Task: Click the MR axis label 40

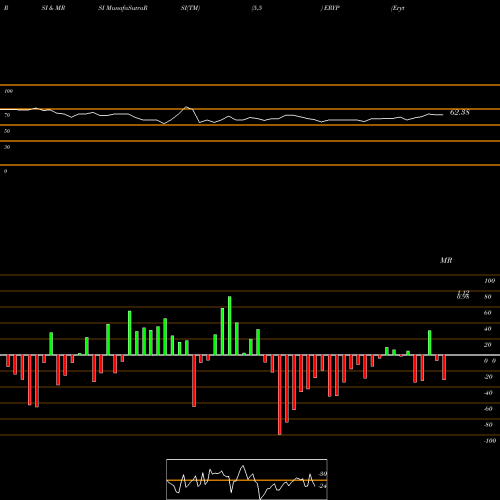Action: (488, 329)
